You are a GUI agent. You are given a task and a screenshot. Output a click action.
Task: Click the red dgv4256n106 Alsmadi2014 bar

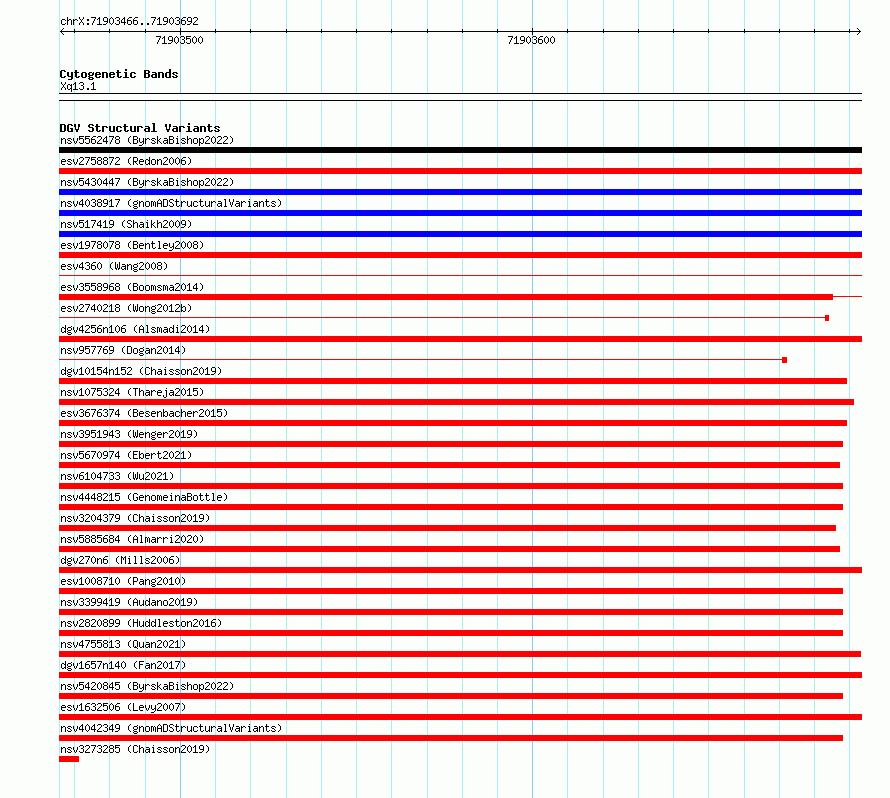460,339
